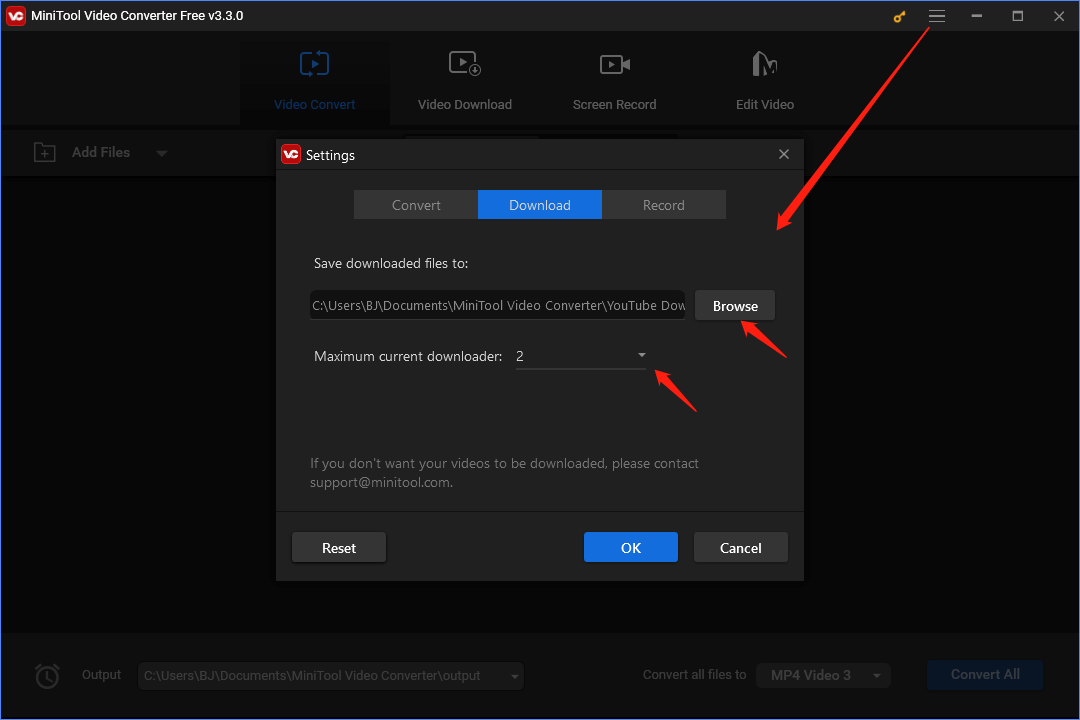Maximize the MiniTool window
The width and height of the screenshot is (1080, 720).
(x=1017, y=16)
